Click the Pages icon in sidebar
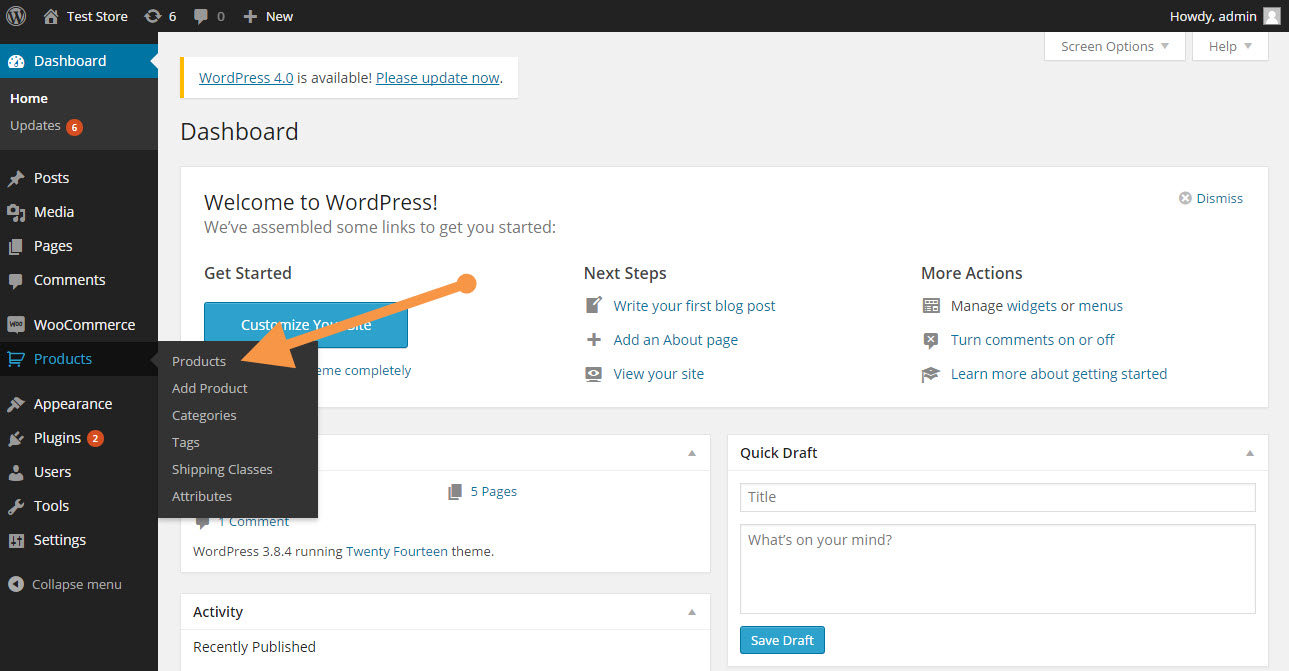The width and height of the screenshot is (1289, 671). tap(16, 246)
